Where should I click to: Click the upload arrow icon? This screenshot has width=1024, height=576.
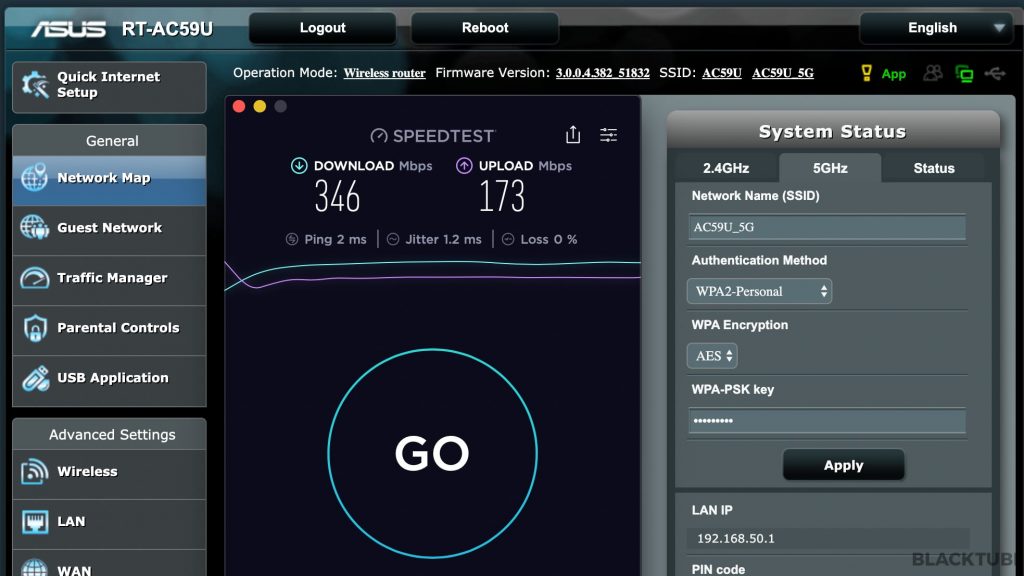[x=464, y=166]
